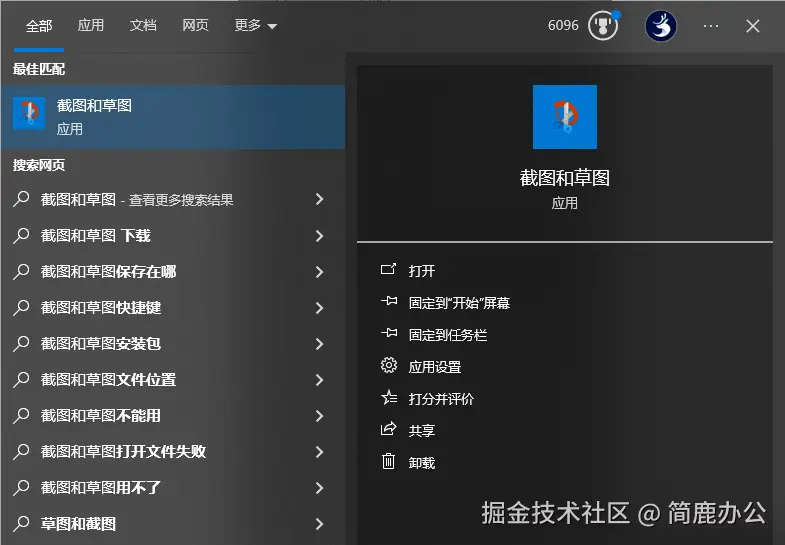Expand the arrow beside 截图和草图保存在哪
Screen dimensions: 785x545
319,272
